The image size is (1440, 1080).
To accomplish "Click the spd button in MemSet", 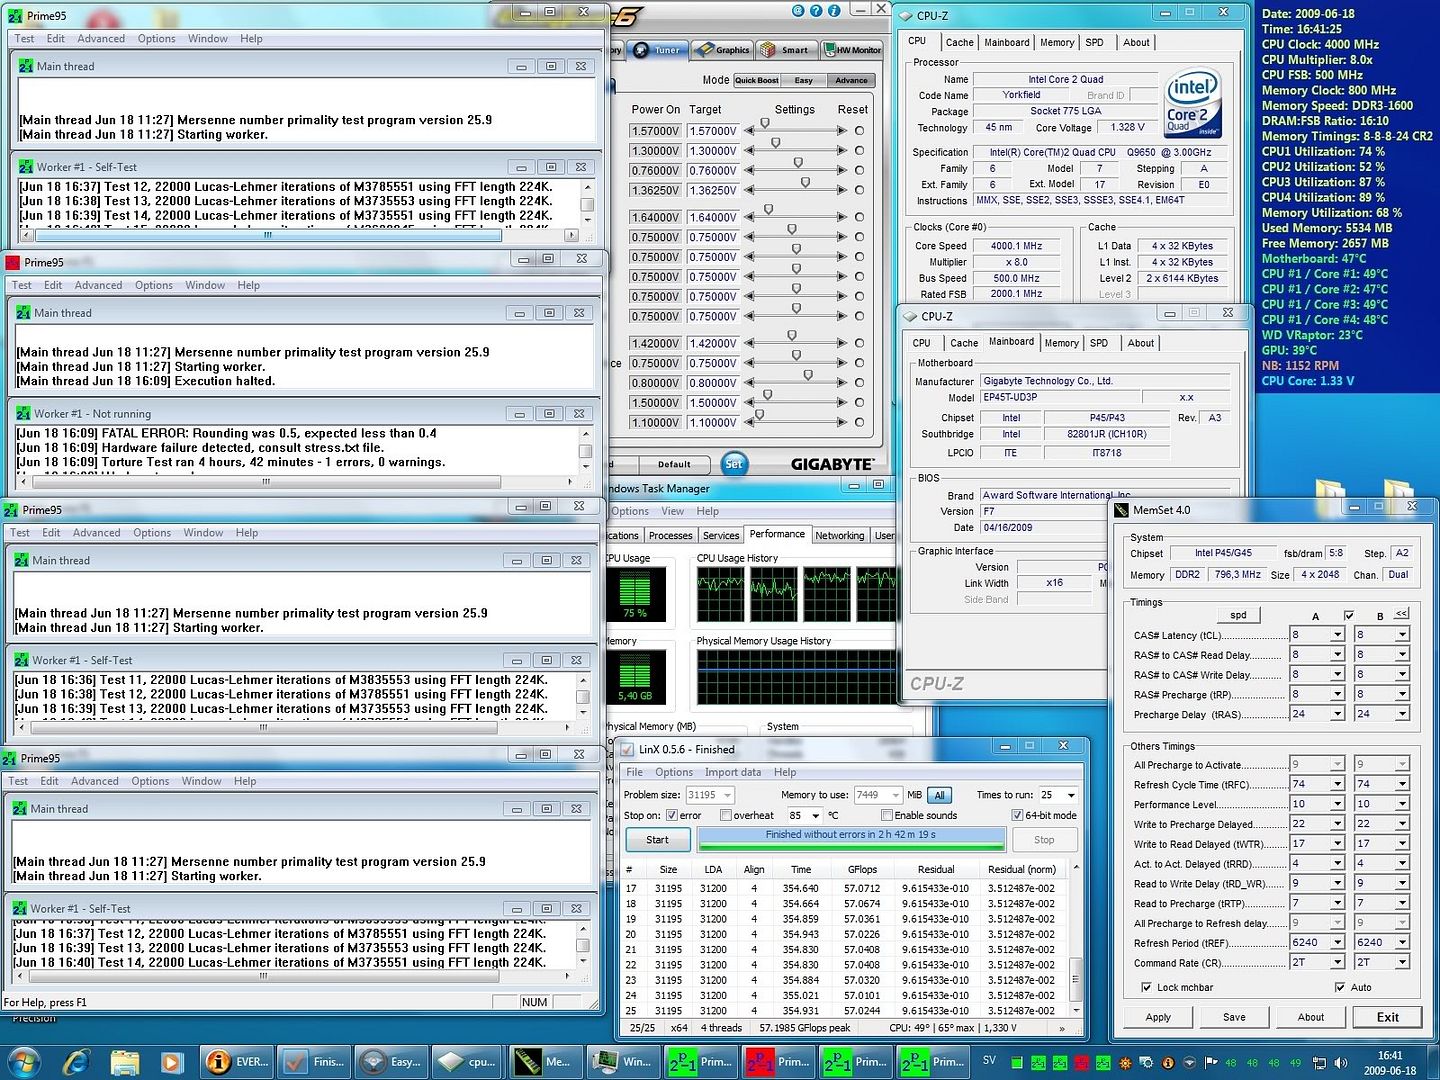I will (1238, 615).
